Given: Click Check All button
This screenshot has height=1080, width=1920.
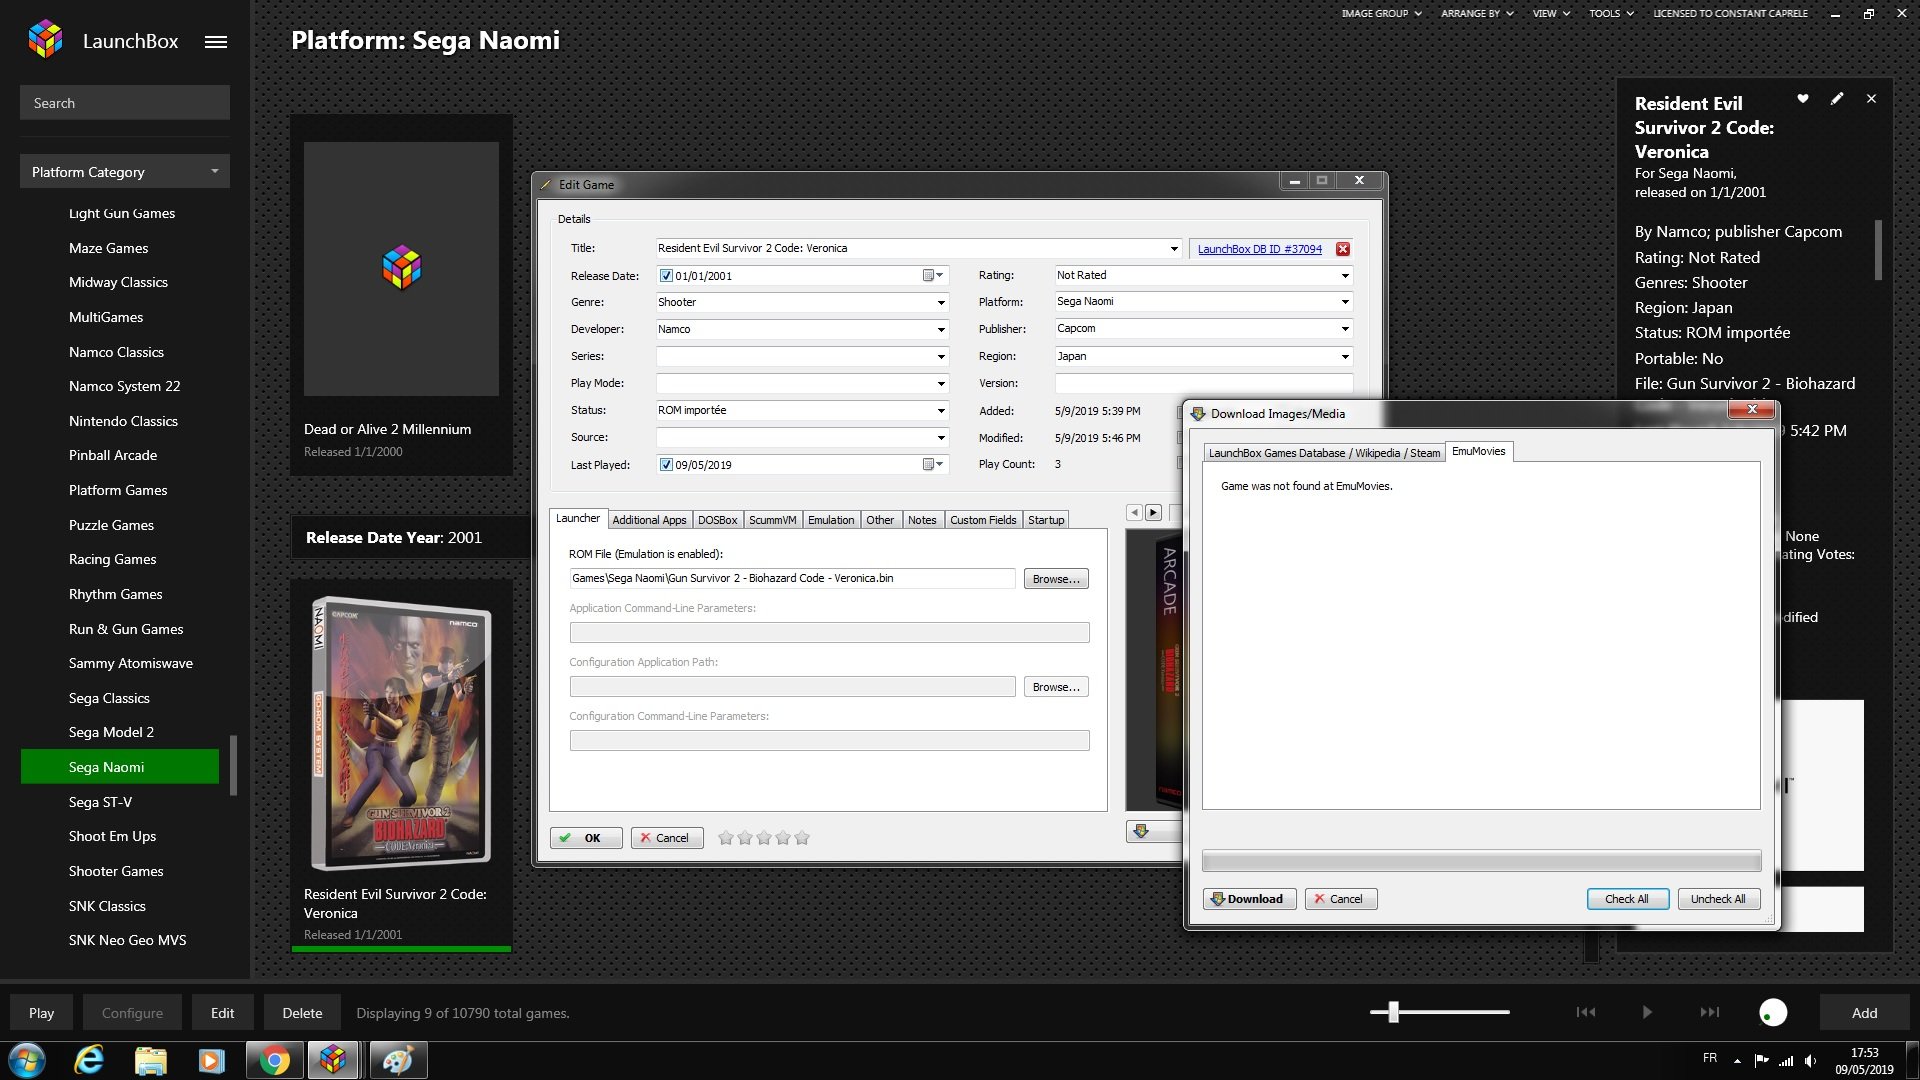Looking at the screenshot, I should pos(1627,899).
